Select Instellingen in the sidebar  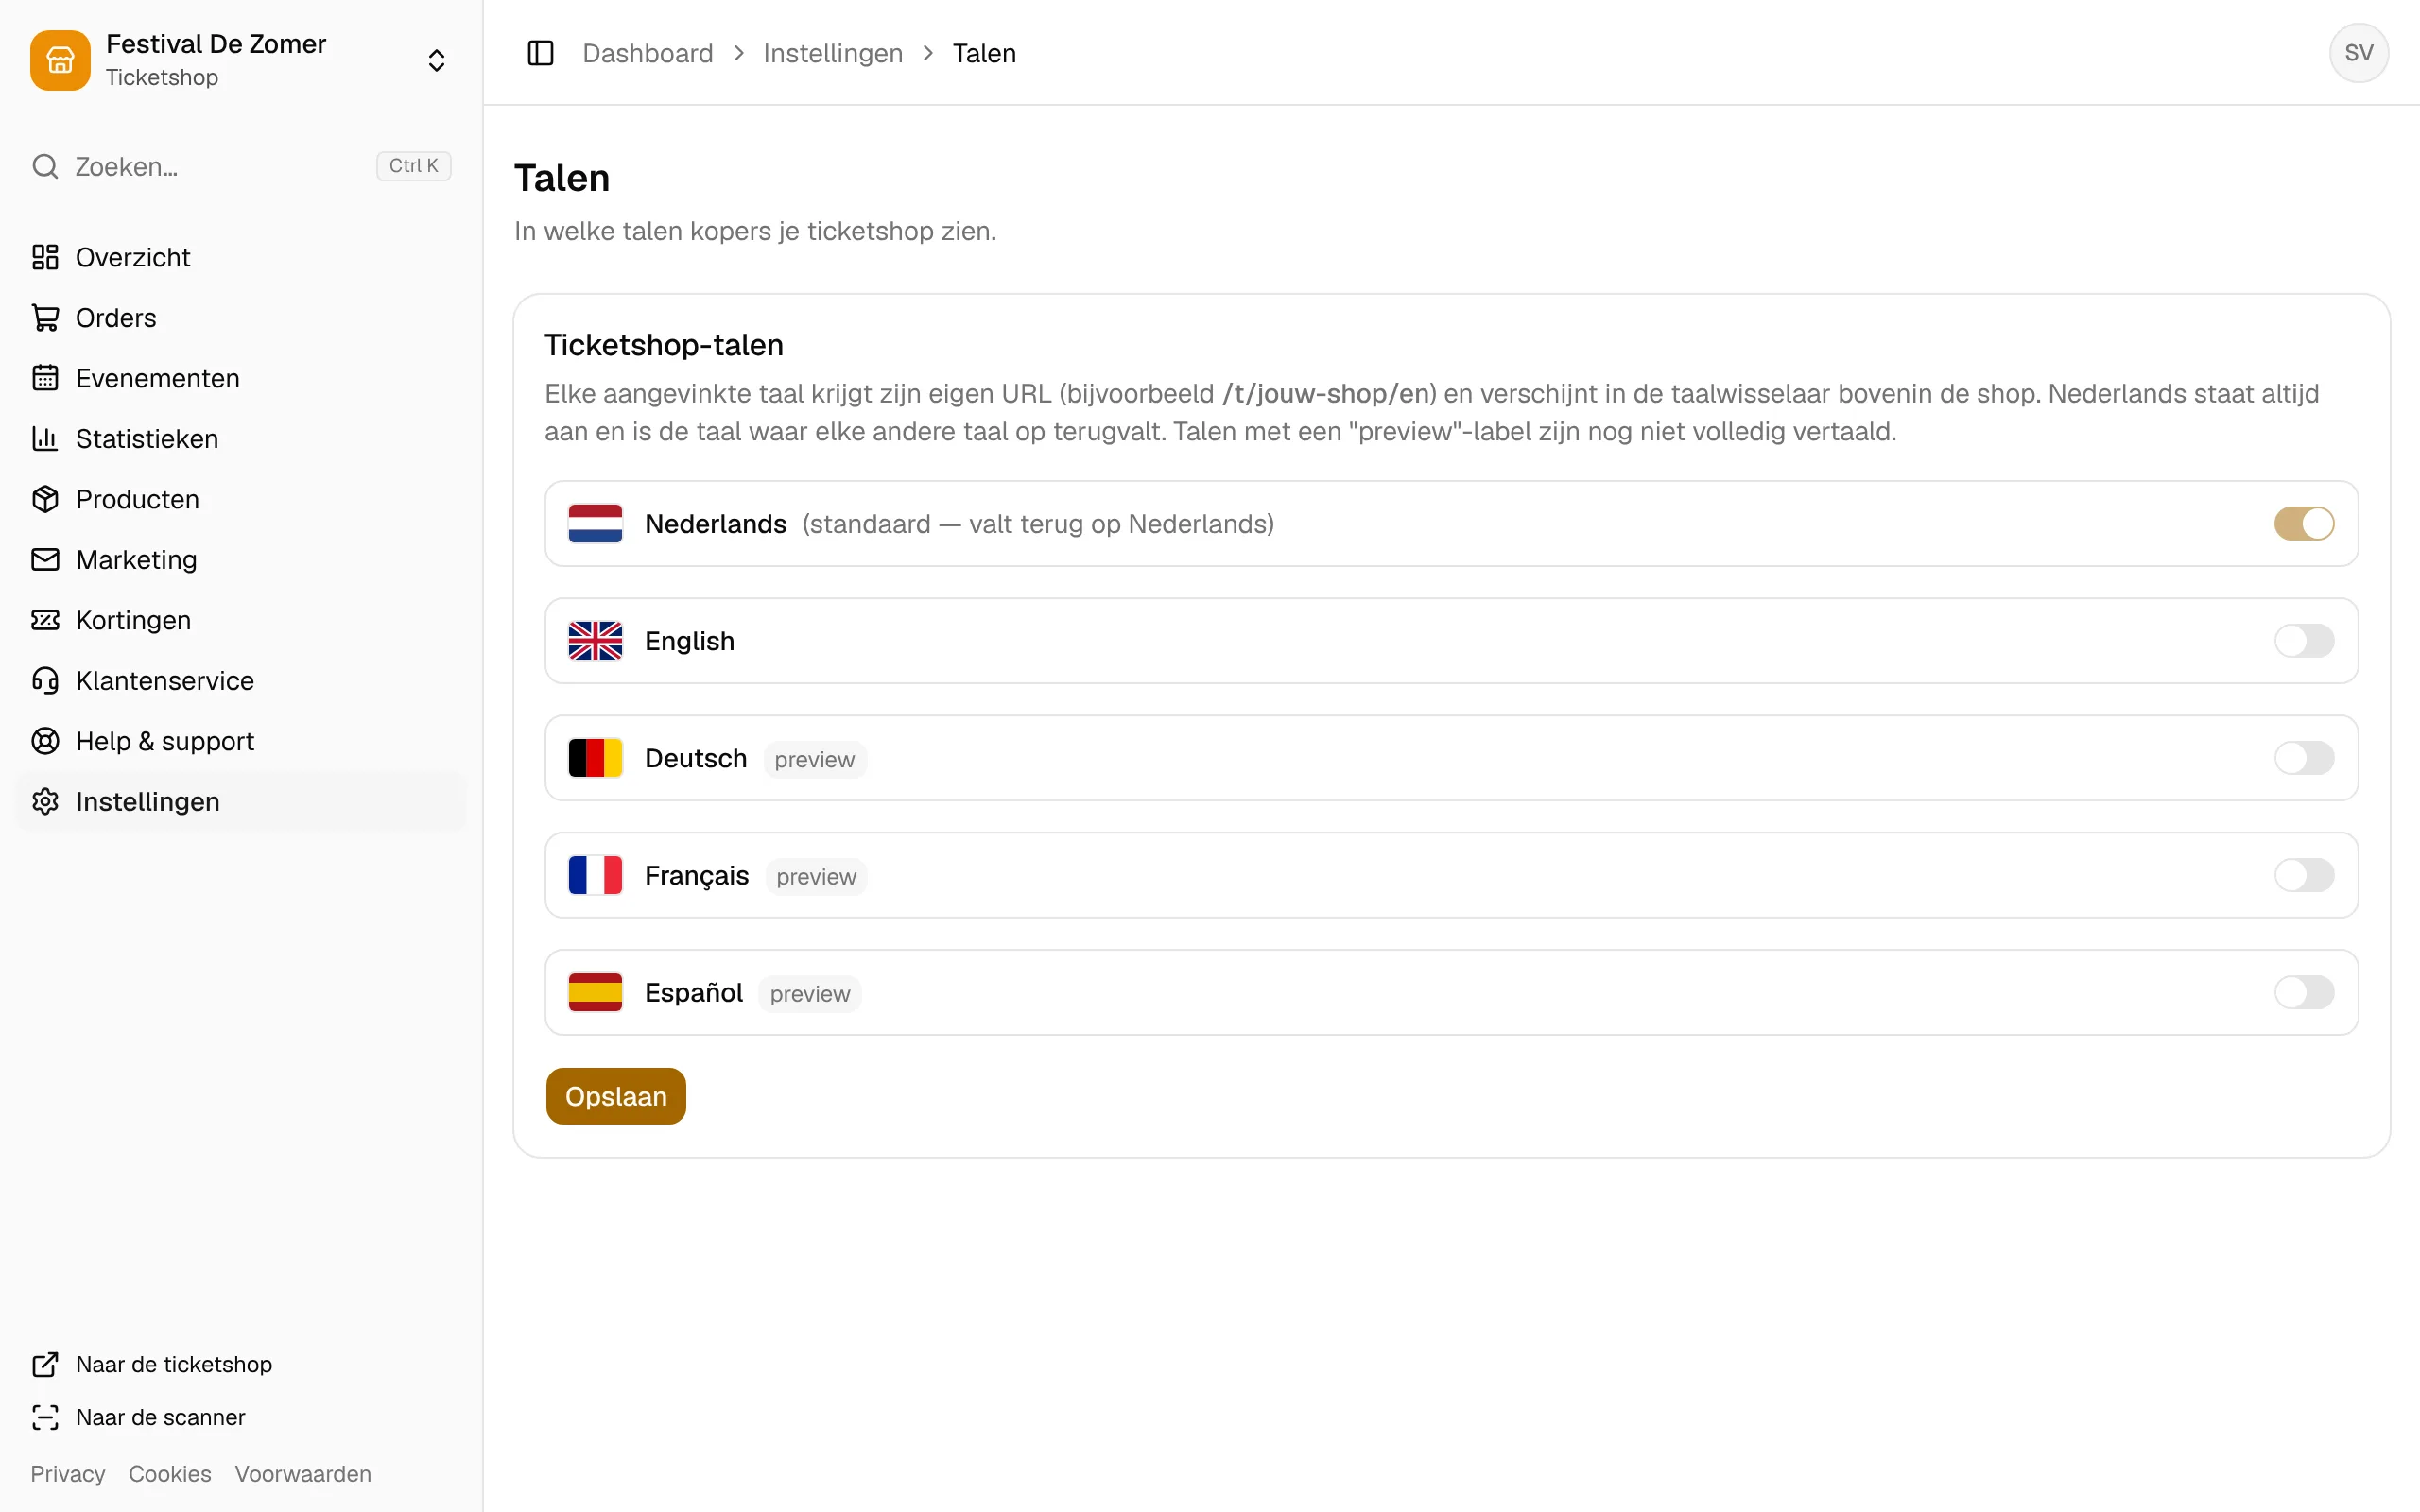coord(240,802)
